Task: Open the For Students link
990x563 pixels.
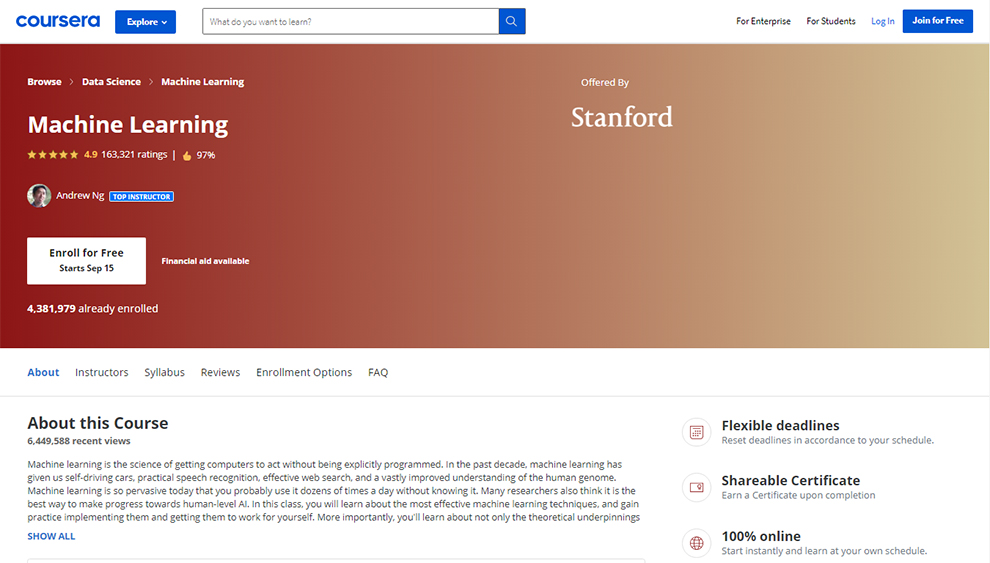Action: point(830,21)
